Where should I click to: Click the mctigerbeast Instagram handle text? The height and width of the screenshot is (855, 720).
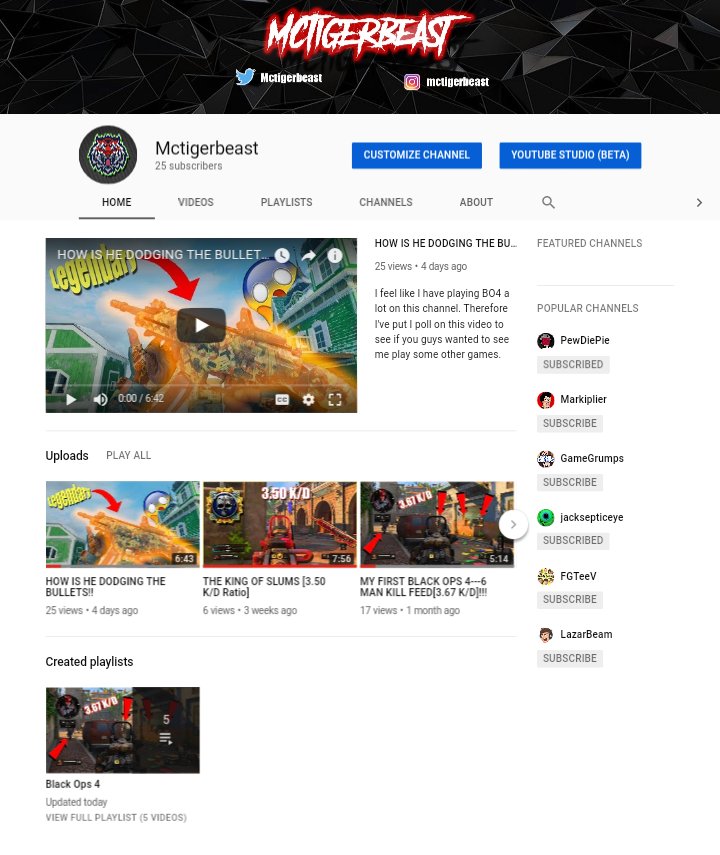pyautogui.click(x=457, y=82)
